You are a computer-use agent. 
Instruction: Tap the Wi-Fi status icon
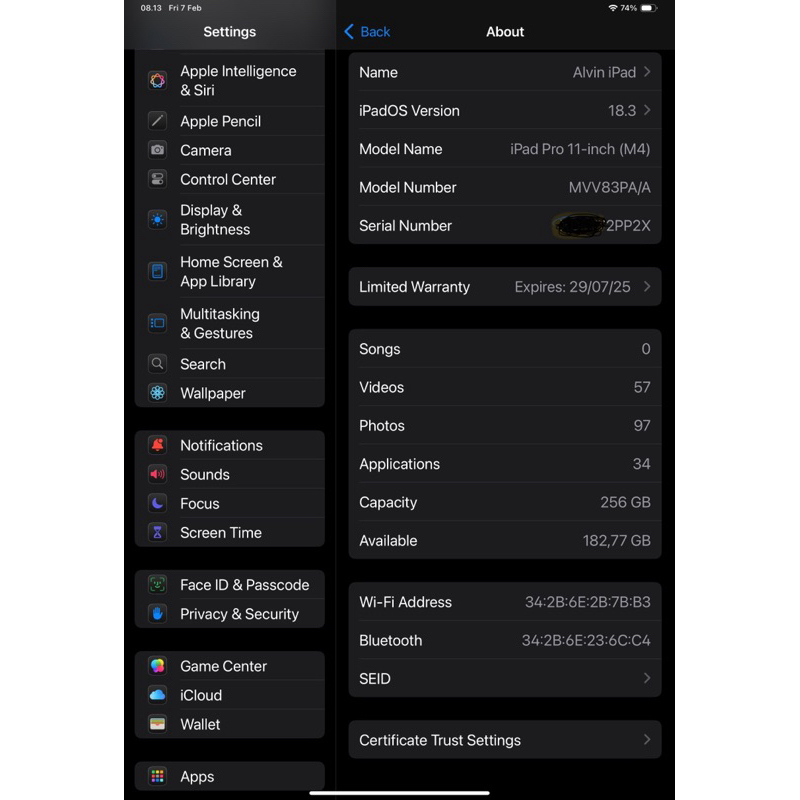613,8
